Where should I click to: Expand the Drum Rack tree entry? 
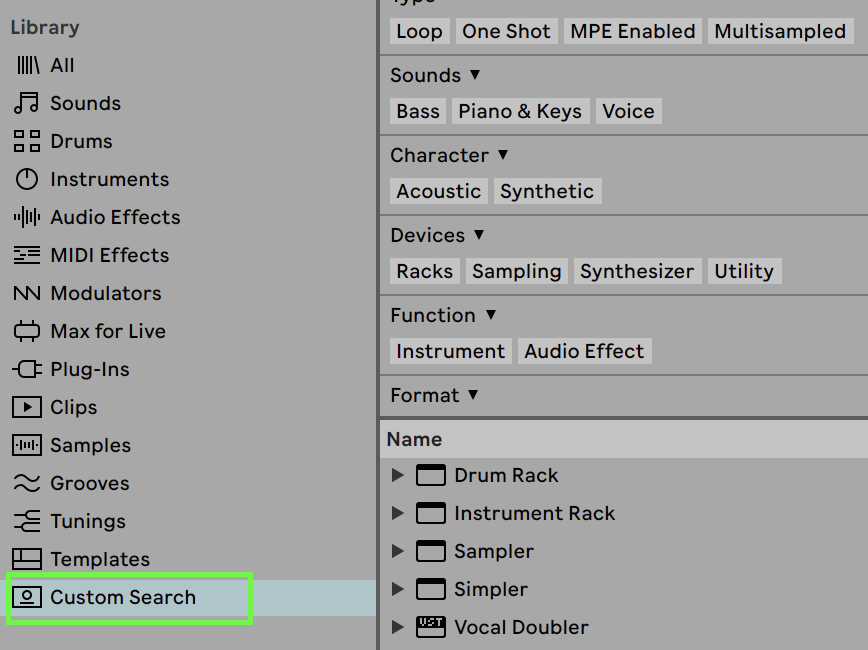tap(398, 475)
